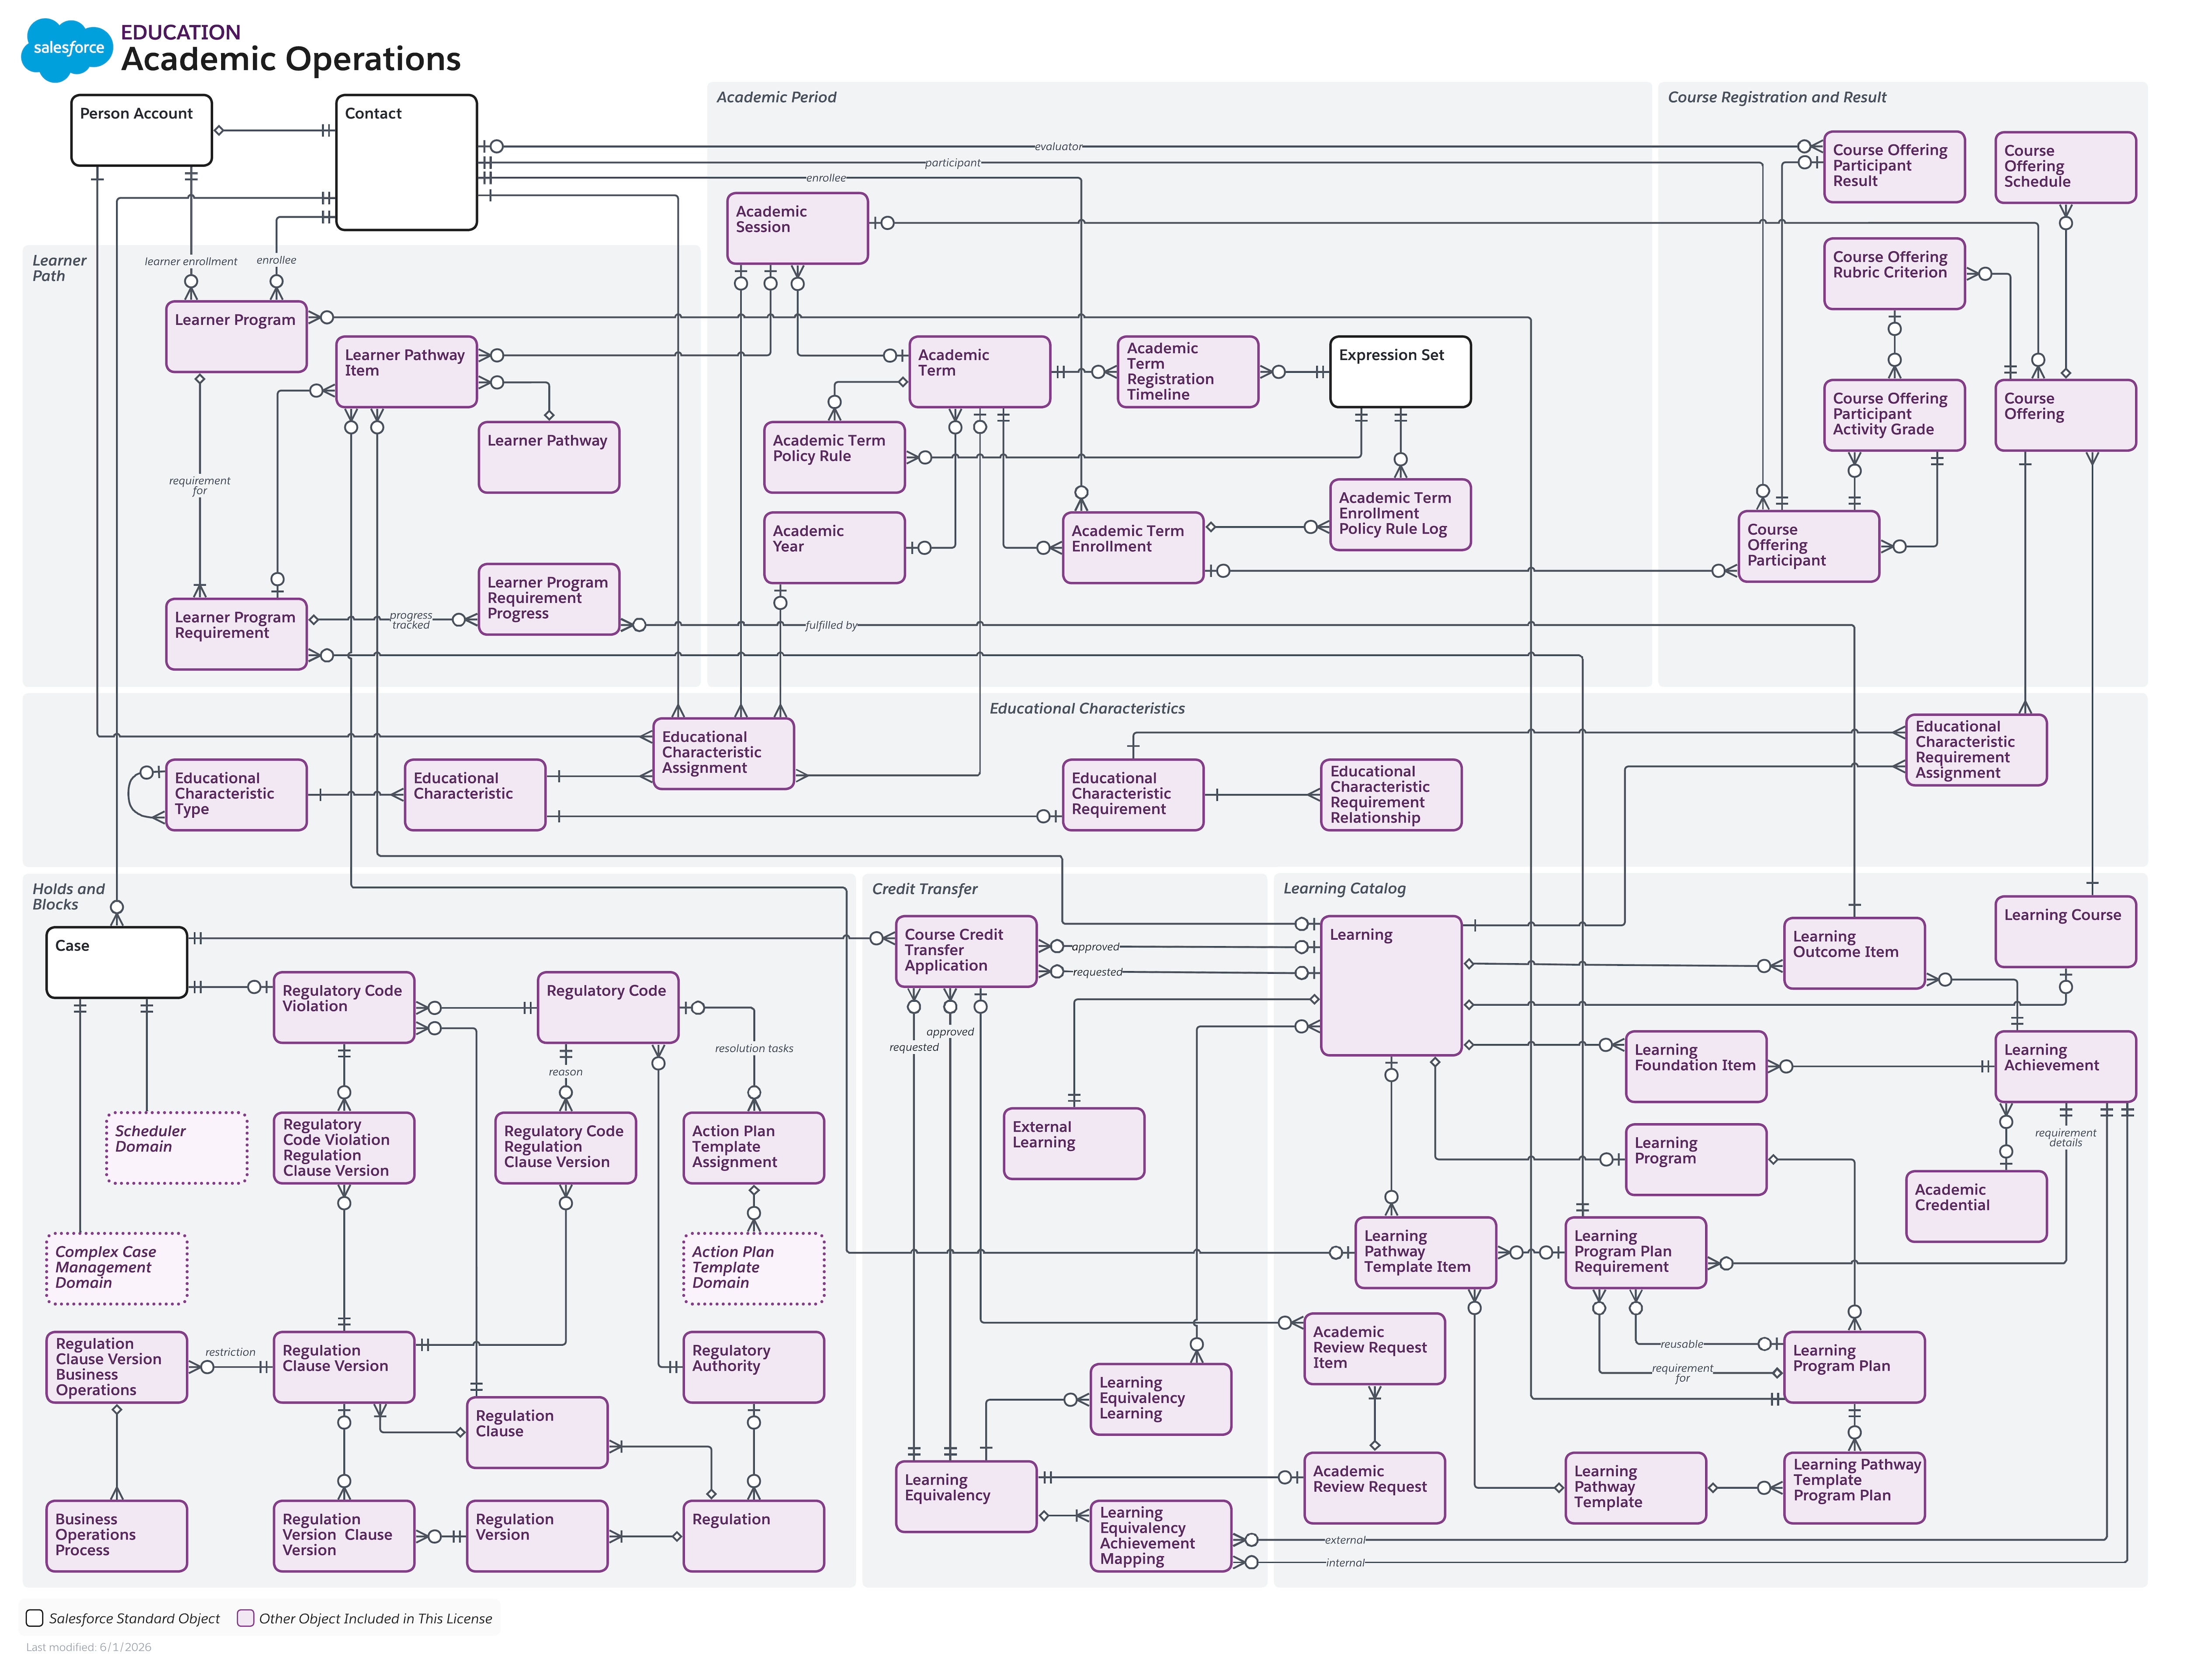Click Learning Pathway Template Program Plan
The width and height of the screenshot is (2185, 1680).
[1854, 1488]
